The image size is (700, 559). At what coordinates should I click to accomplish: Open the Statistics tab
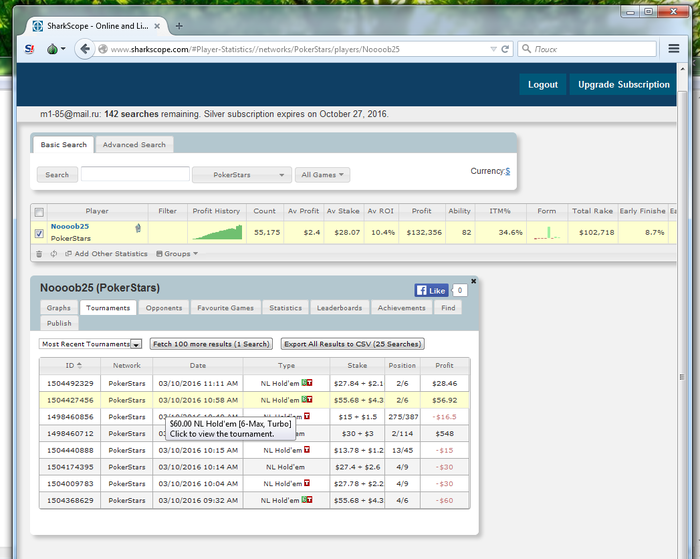pos(286,308)
